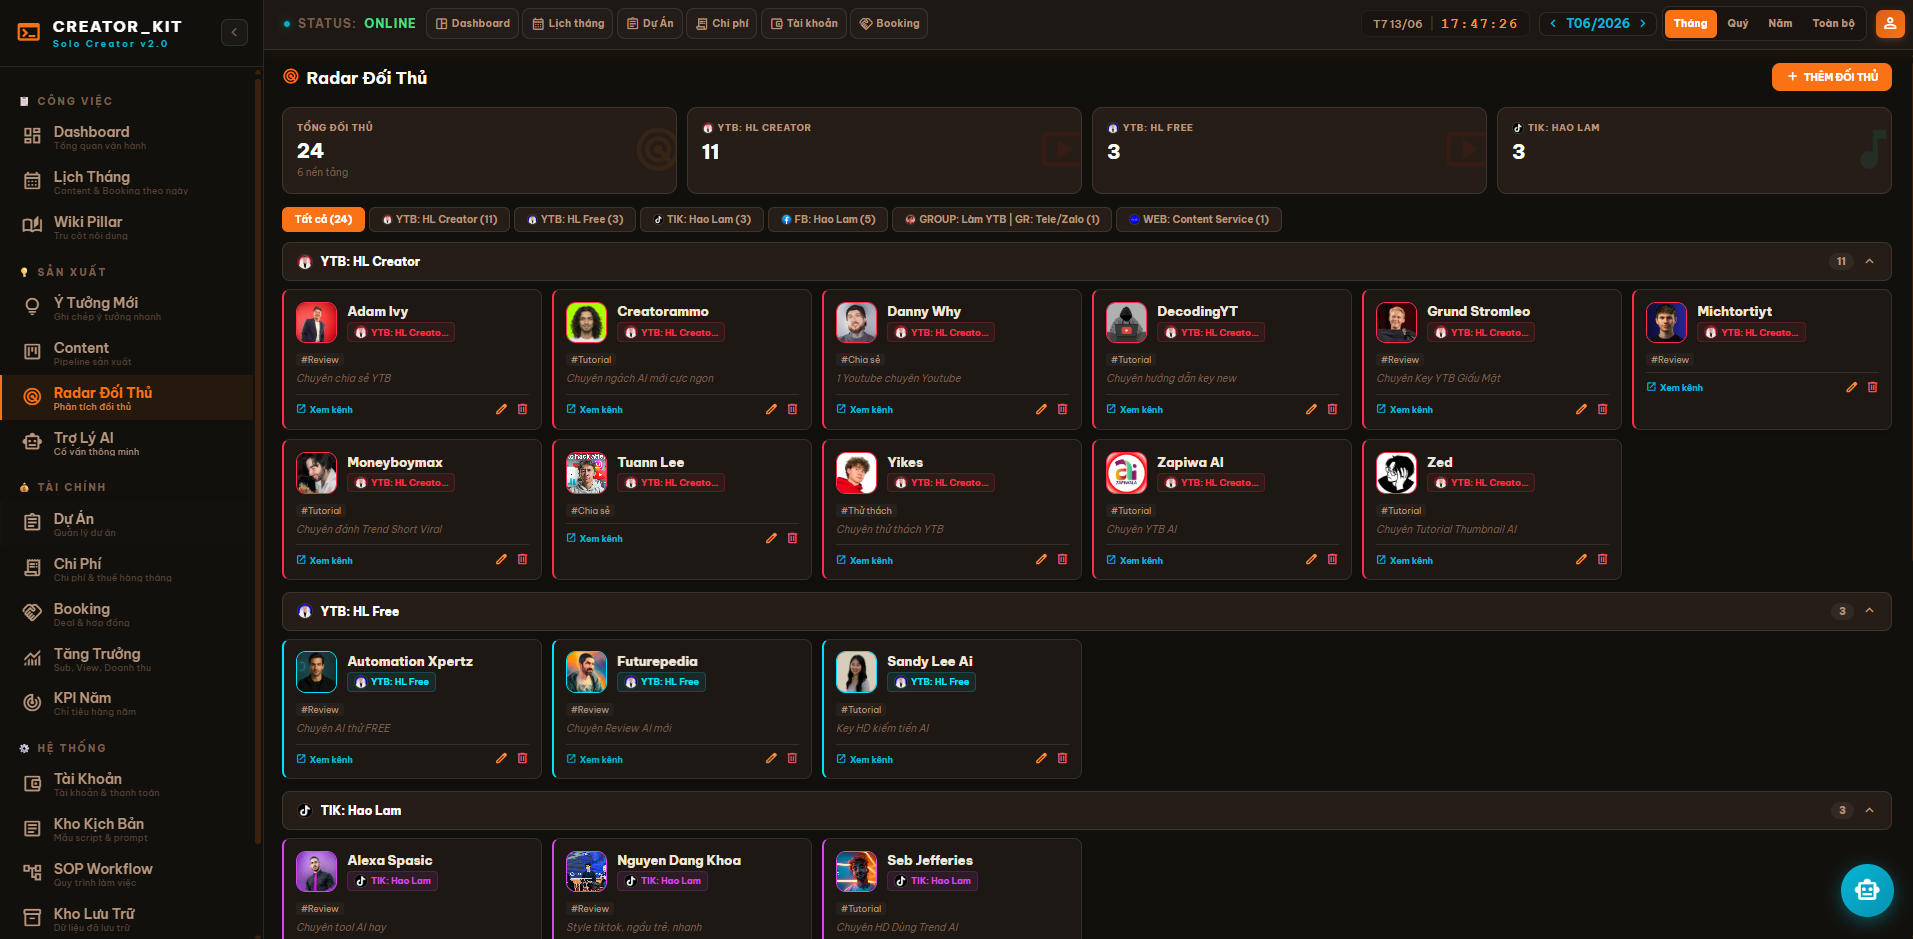Viewport: 1913px width, 939px height.
Task: Open Trợ Lý AI in sidebar
Action: [127, 443]
